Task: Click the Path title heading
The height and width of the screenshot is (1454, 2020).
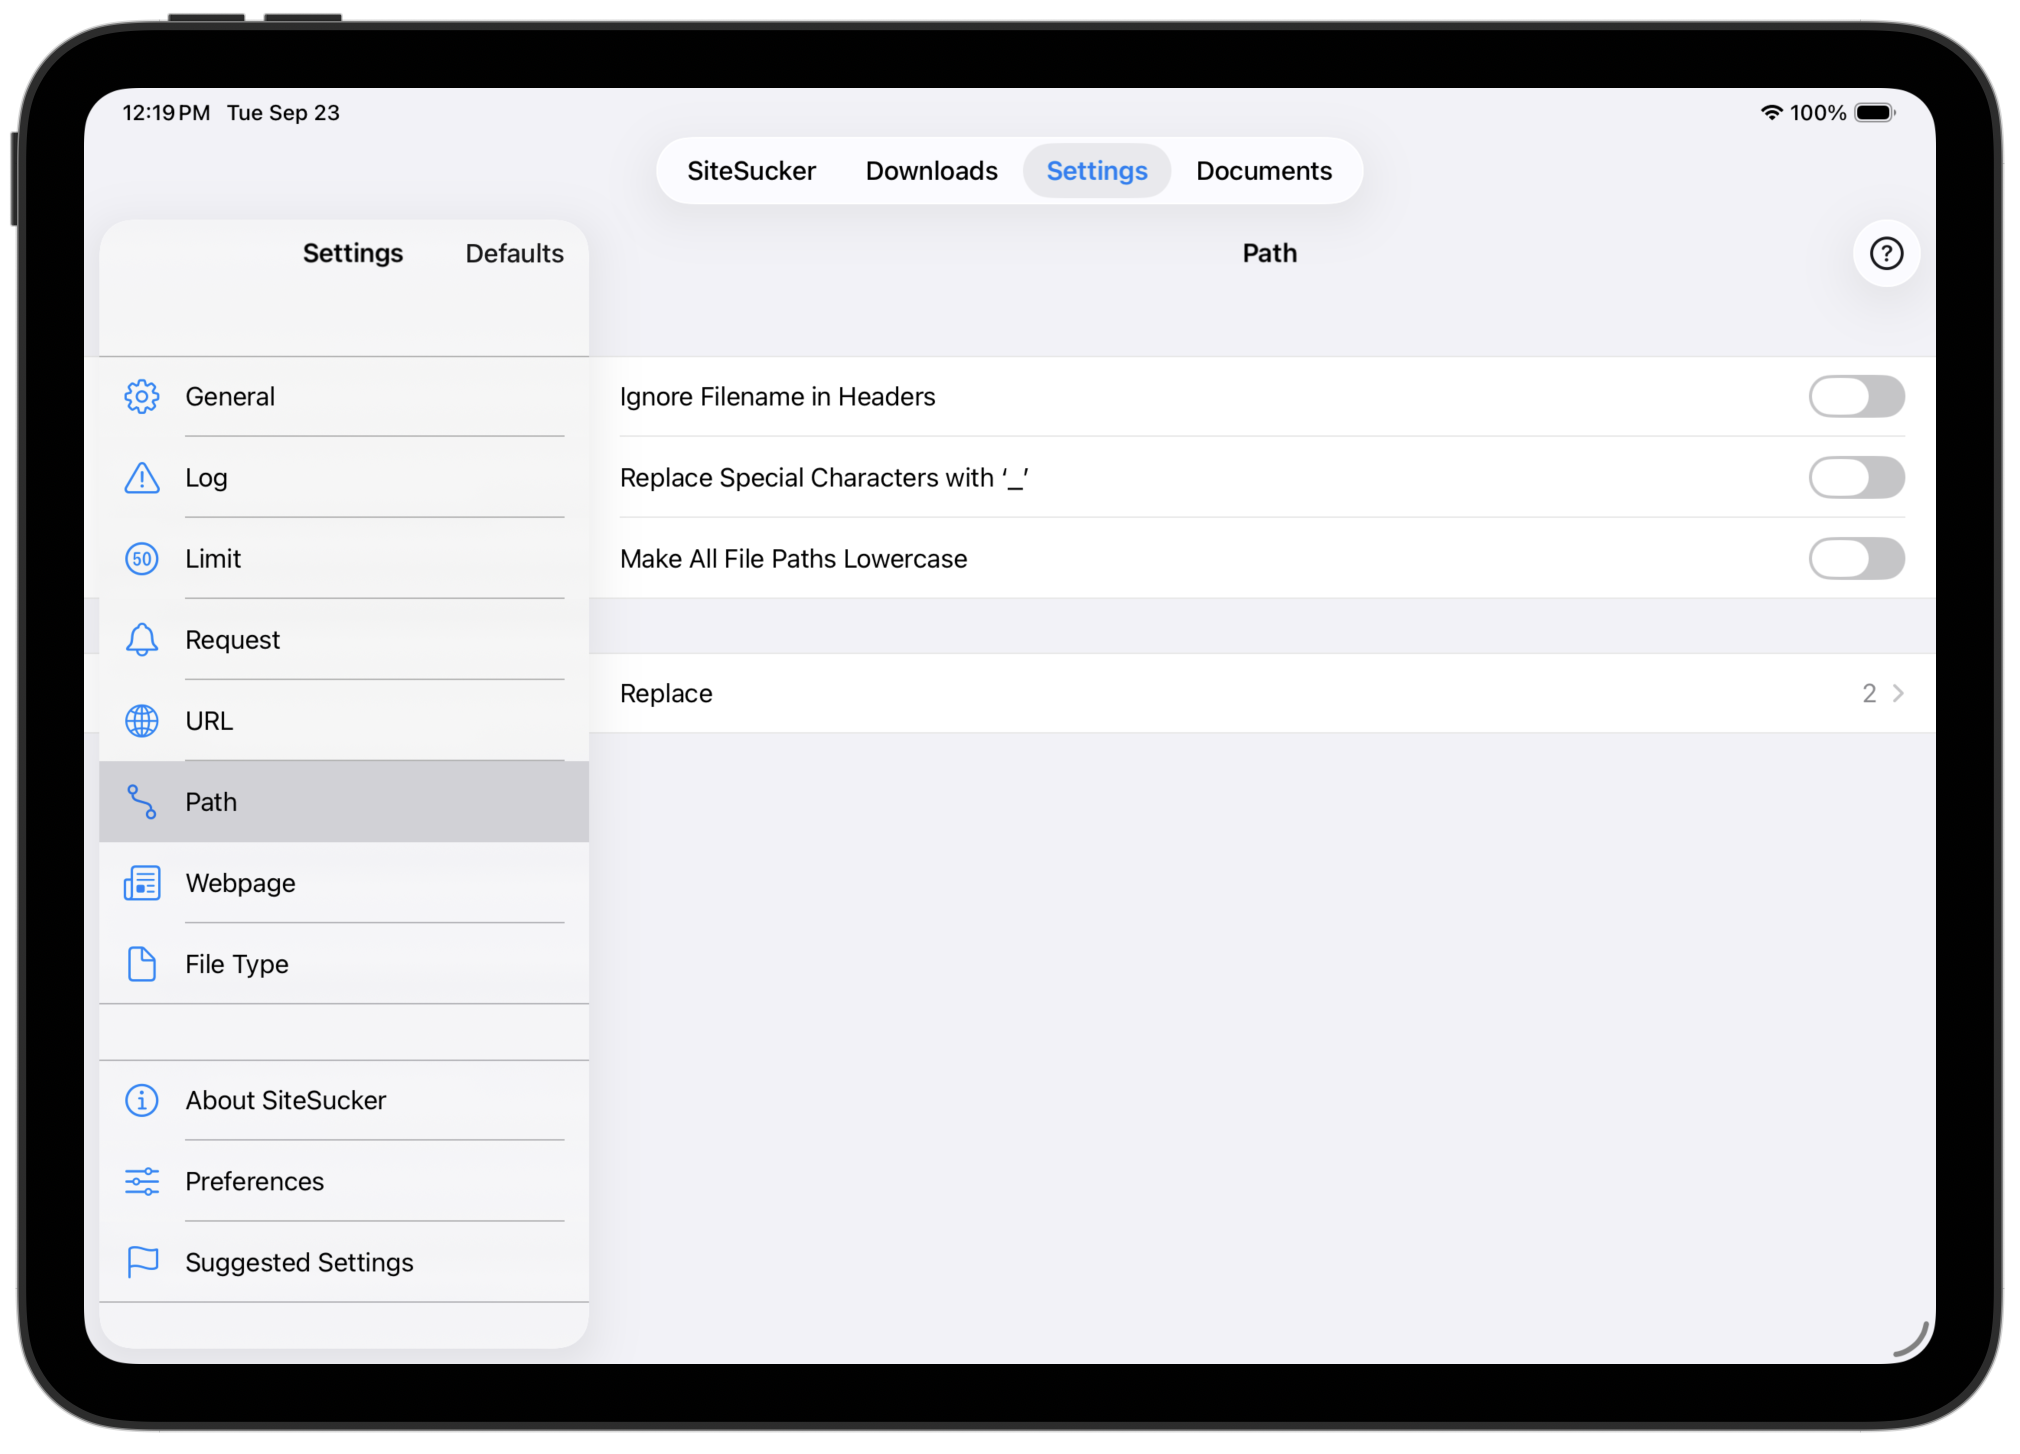Action: [1269, 254]
